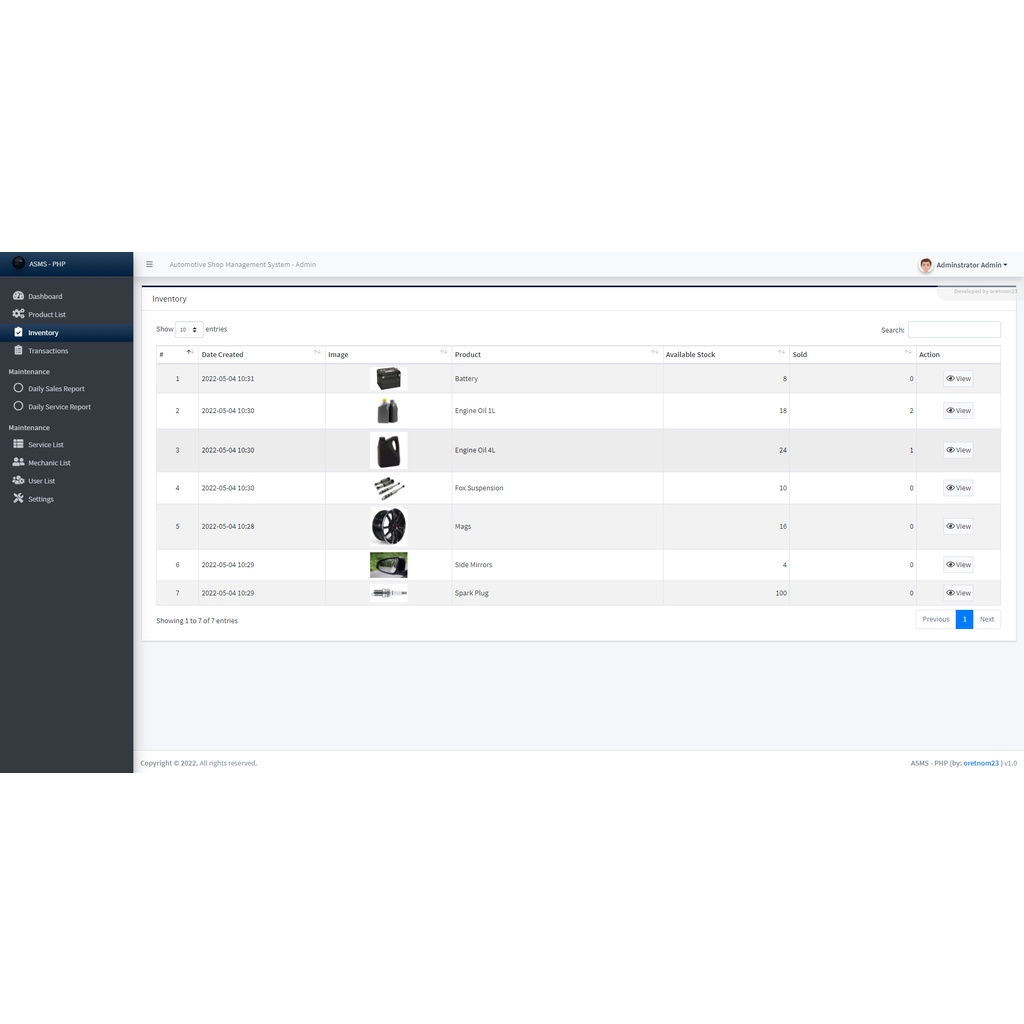Open the oretnom23 developer link
The width and height of the screenshot is (1024, 1024).
pyautogui.click(x=980, y=763)
